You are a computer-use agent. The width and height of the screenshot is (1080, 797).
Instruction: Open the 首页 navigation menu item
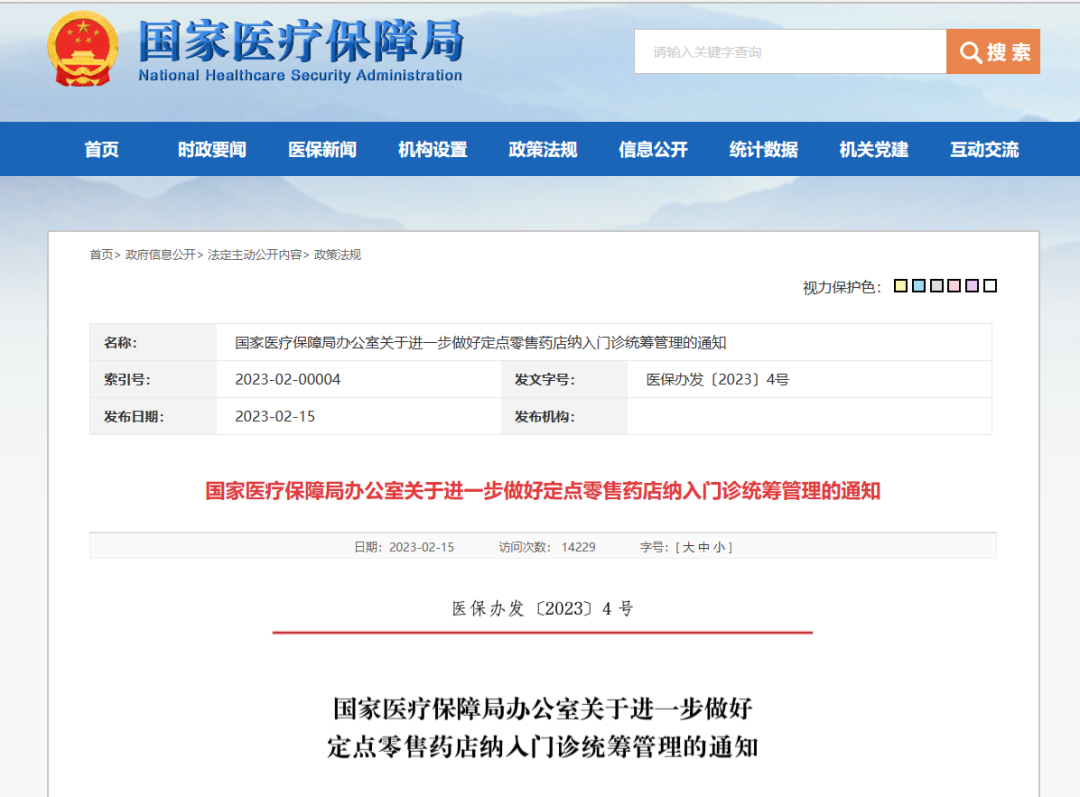pyautogui.click(x=101, y=149)
